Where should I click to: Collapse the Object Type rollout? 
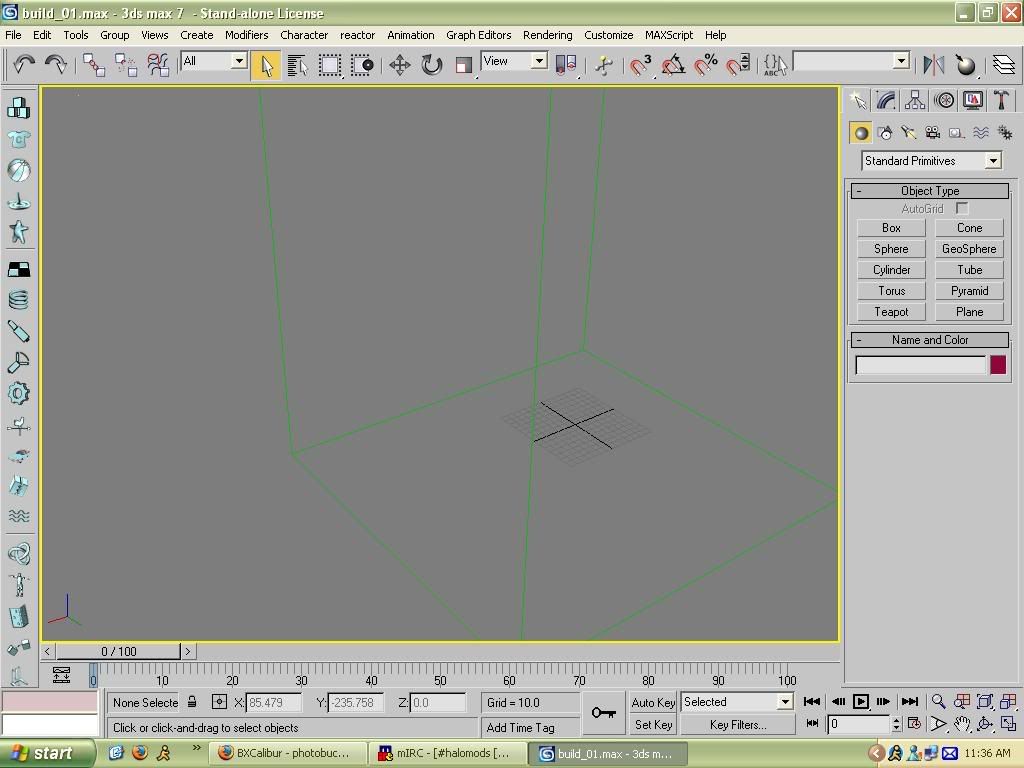930,191
